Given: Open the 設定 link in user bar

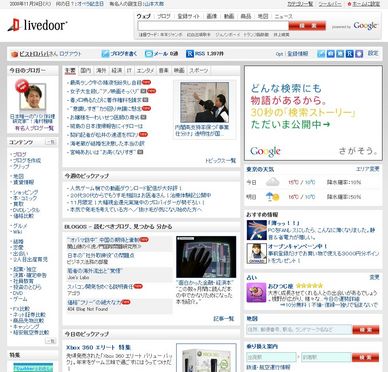Looking at the screenshot, I should (x=373, y=53).
